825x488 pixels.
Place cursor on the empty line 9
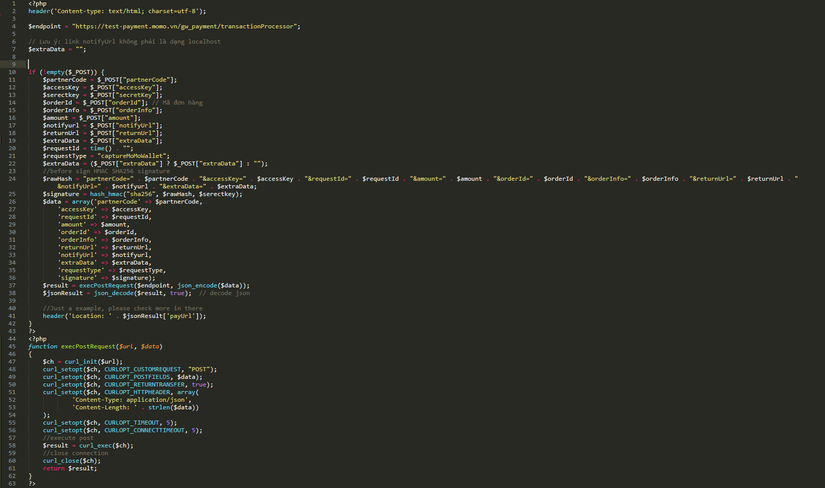point(100,64)
